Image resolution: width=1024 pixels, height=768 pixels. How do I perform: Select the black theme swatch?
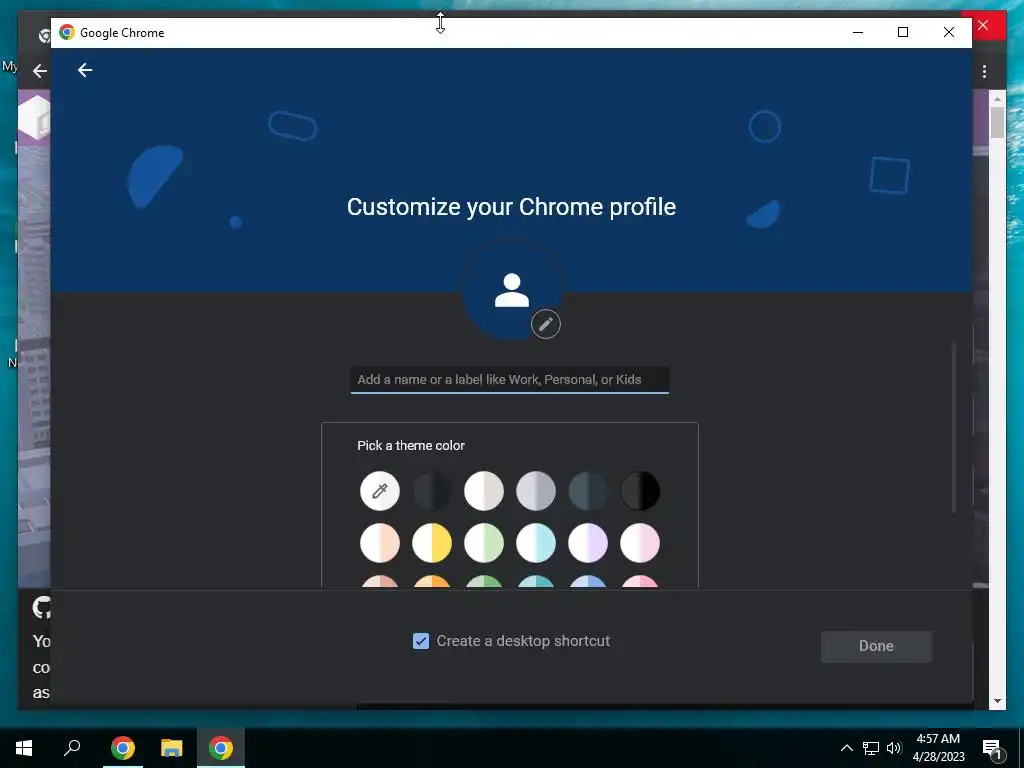pos(640,490)
